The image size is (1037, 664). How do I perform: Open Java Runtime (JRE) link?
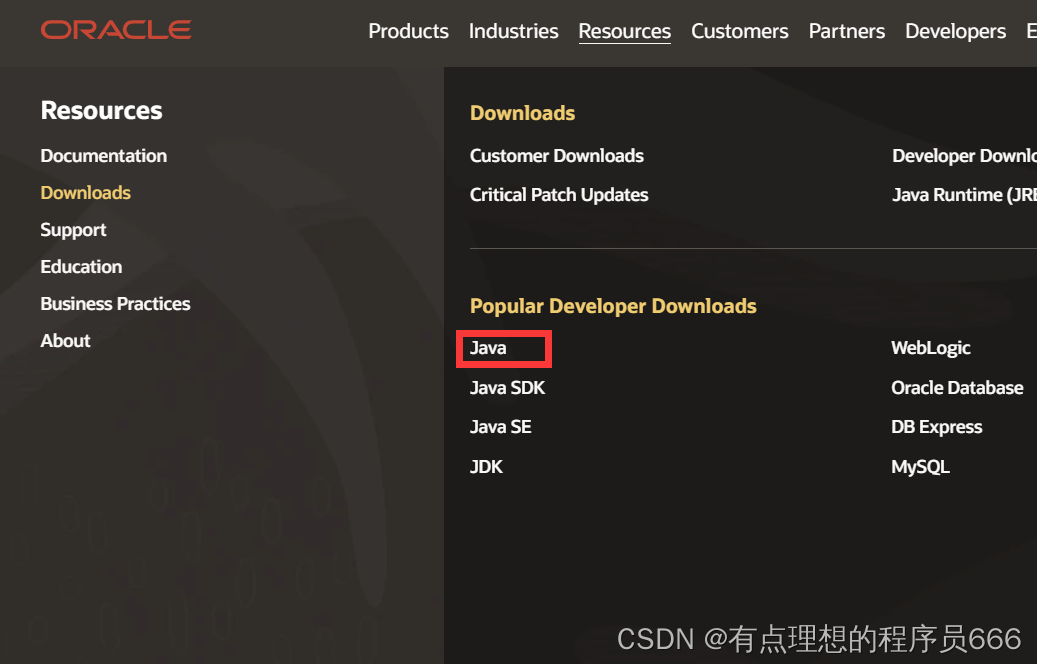click(x=964, y=195)
